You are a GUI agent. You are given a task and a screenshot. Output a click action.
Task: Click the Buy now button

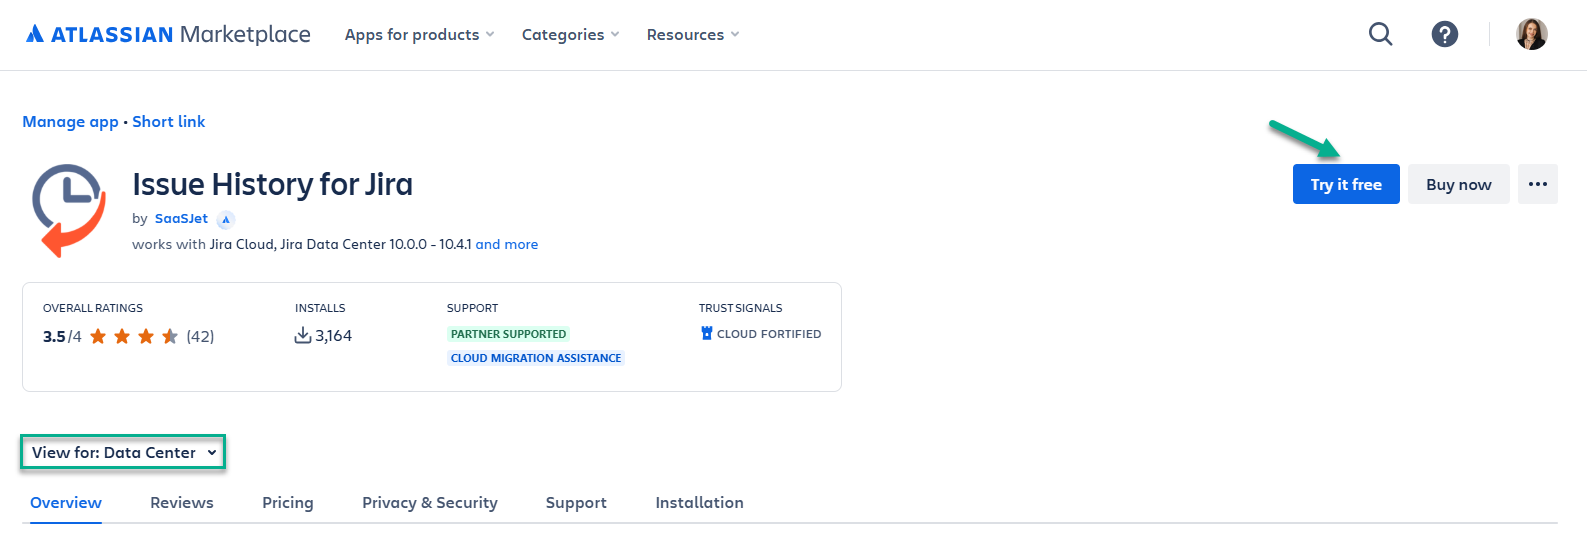coord(1458,184)
